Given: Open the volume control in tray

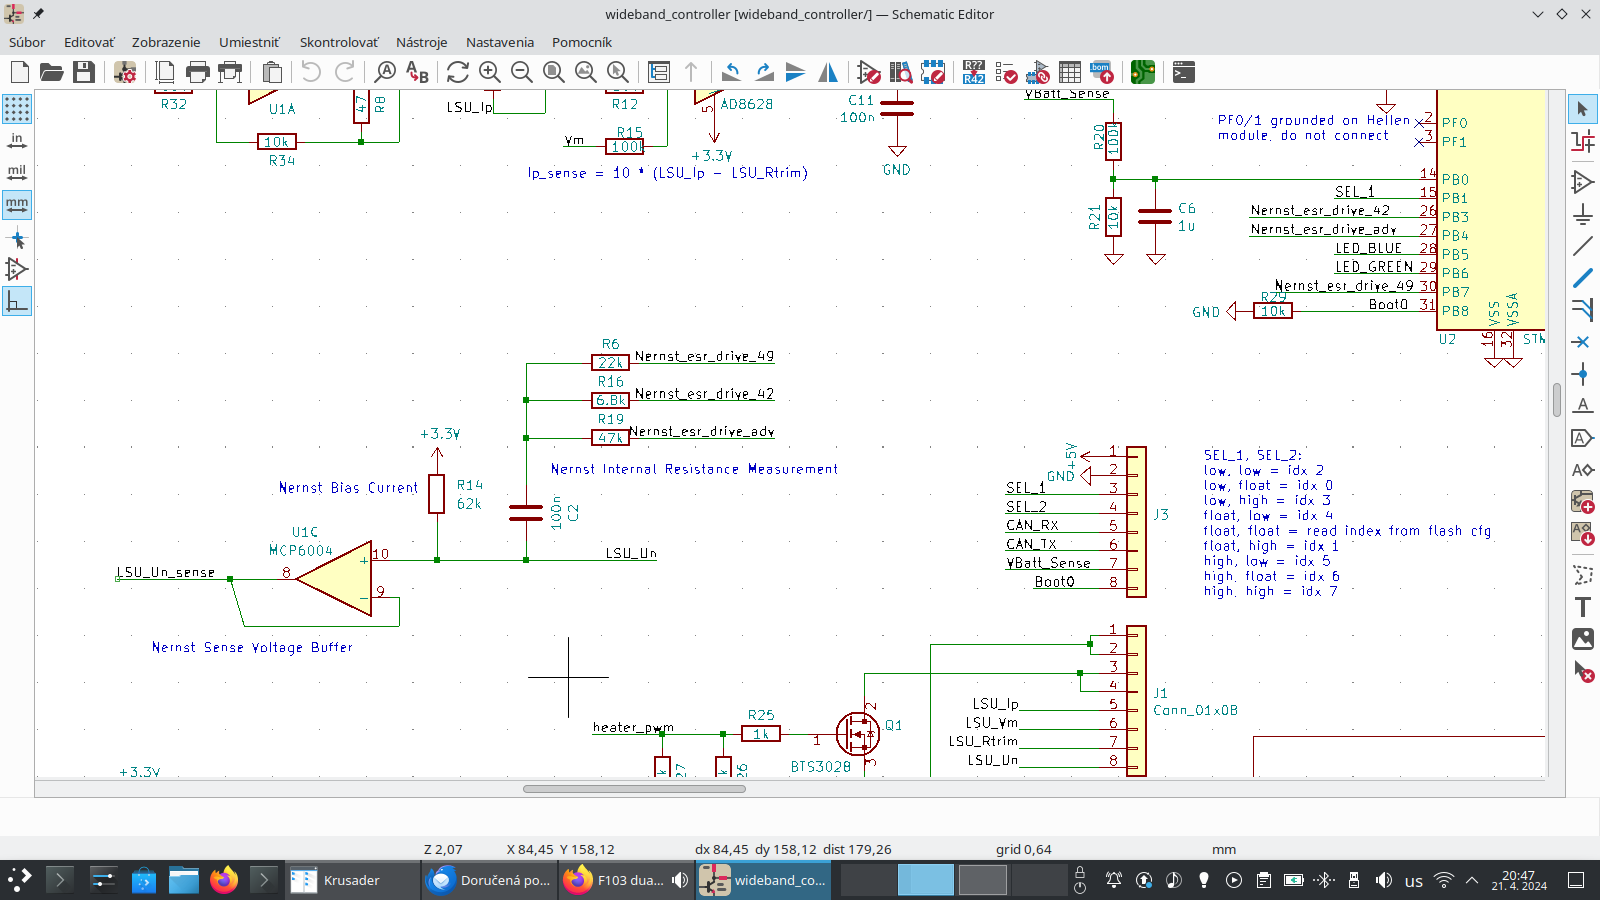Looking at the screenshot, I should pyautogui.click(x=1384, y=880).
